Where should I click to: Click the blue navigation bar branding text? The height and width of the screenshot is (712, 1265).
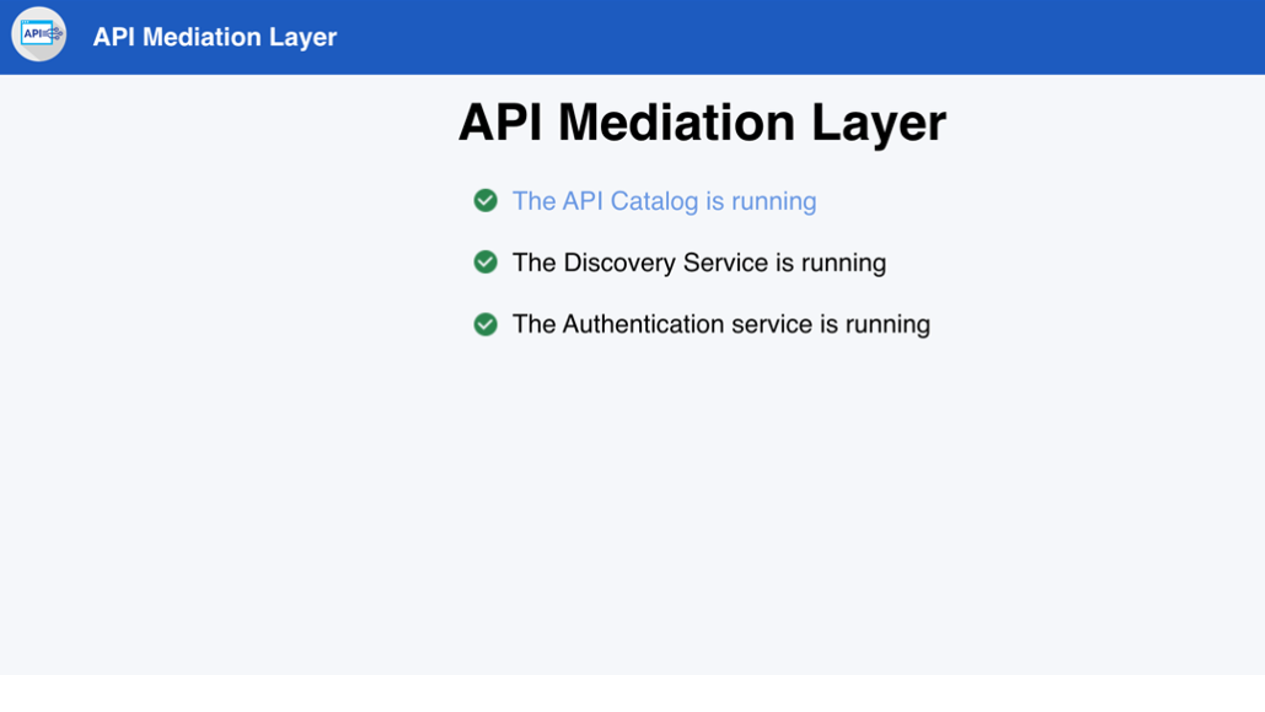[214, 36]
